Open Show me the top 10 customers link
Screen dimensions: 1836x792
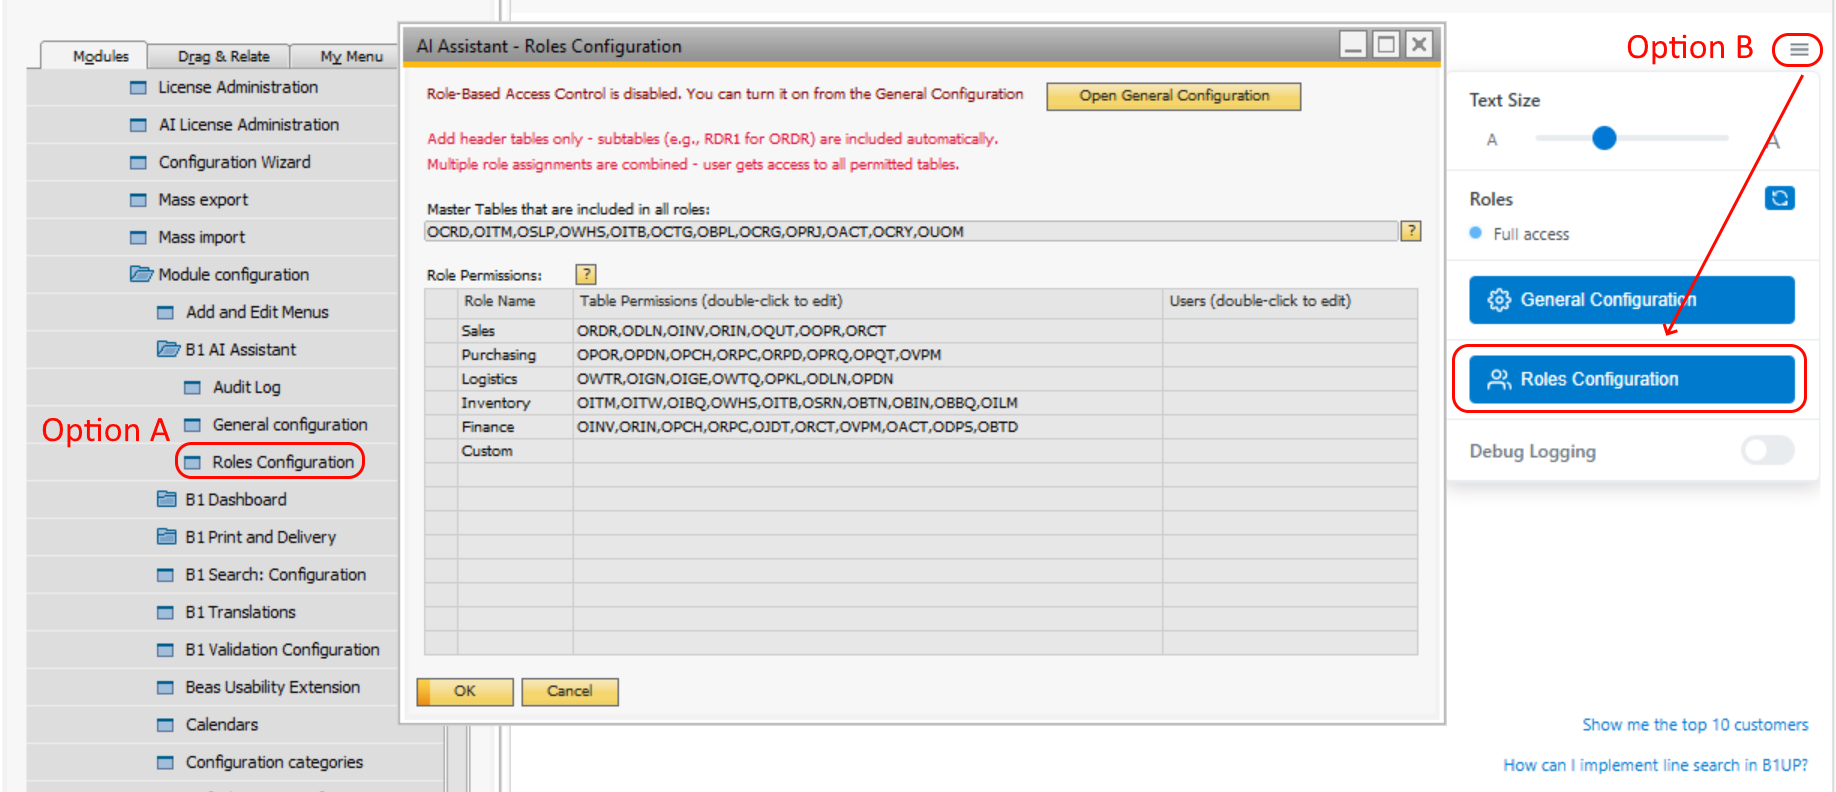pyautogui.click(x=1694, y=724)
